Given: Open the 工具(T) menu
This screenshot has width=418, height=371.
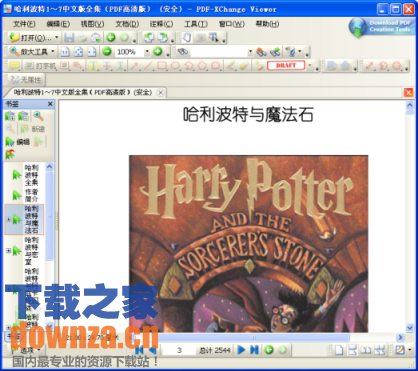Looking at the screenshot, I should [x=196, y=24].
